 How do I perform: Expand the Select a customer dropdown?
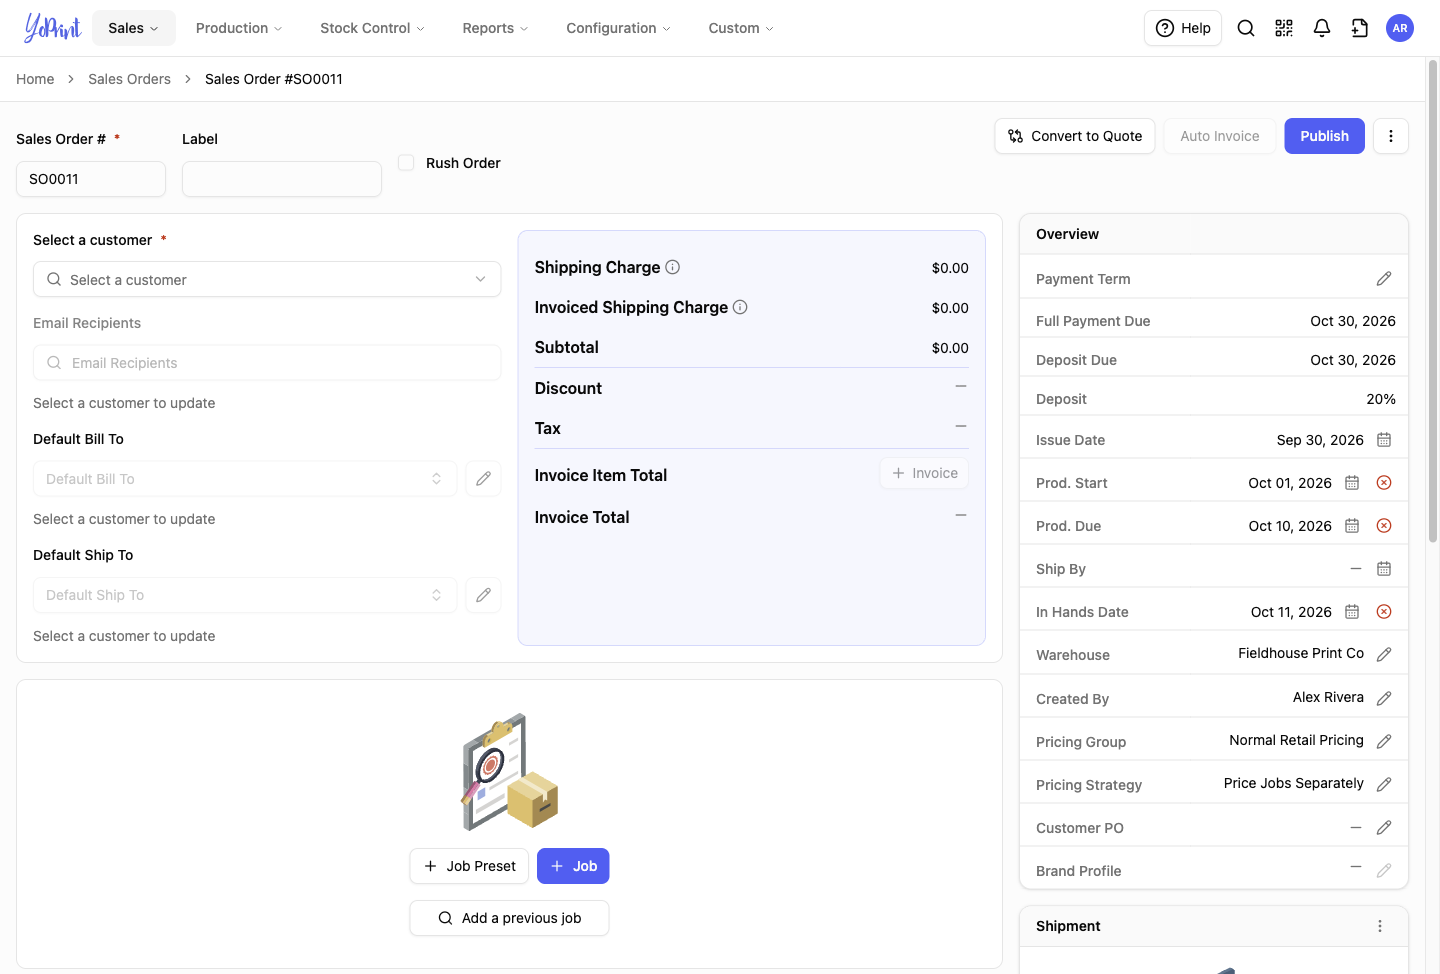(x=267, y=279)
